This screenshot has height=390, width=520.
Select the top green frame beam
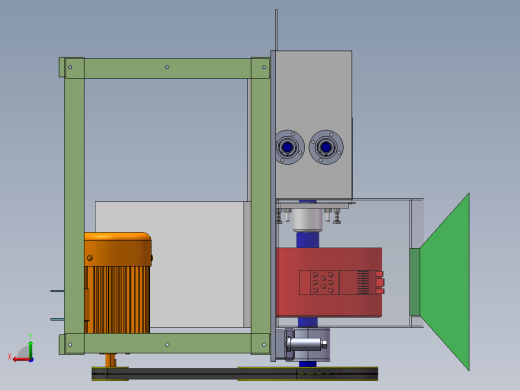(167, 68)
